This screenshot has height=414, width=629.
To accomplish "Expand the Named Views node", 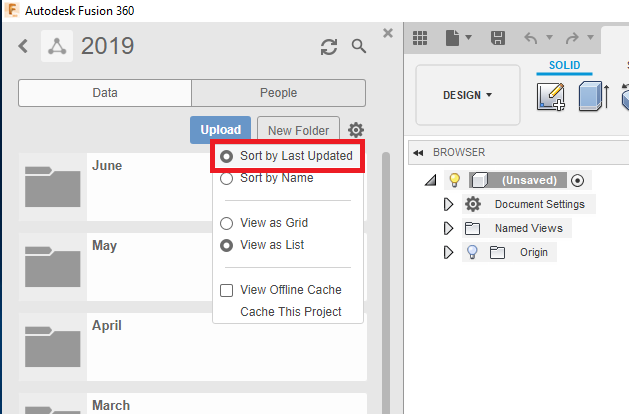I will 449,228.
